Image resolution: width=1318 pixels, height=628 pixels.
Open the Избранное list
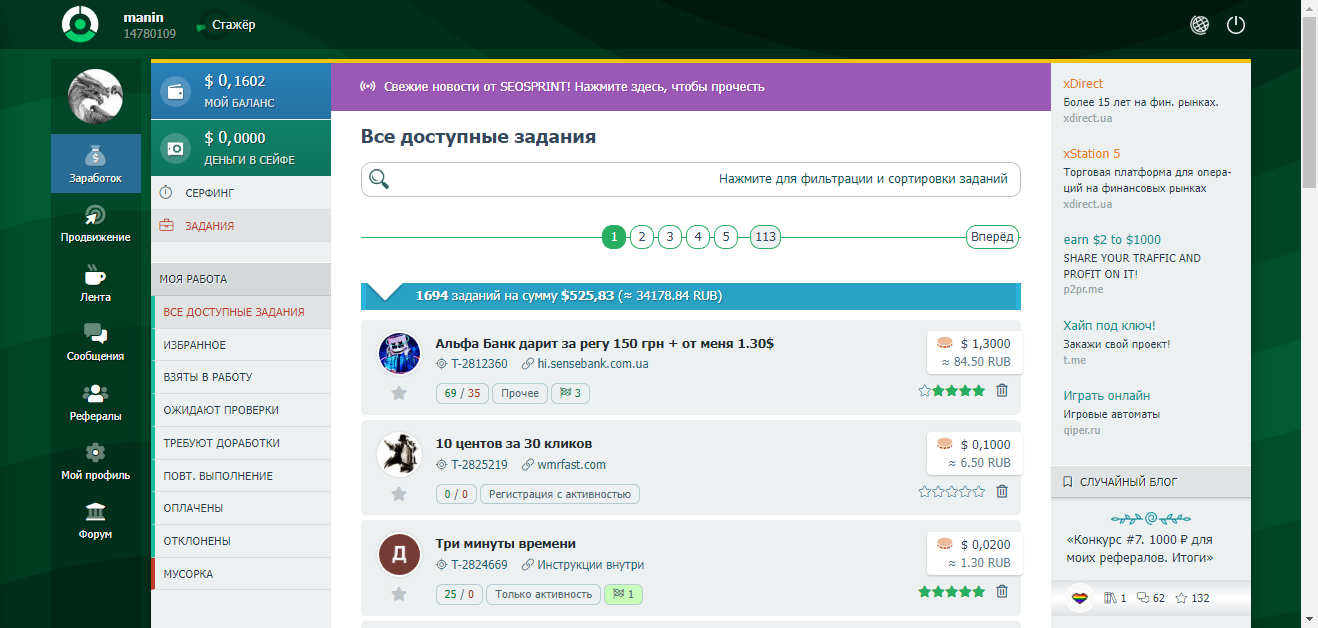click(241, 345)
